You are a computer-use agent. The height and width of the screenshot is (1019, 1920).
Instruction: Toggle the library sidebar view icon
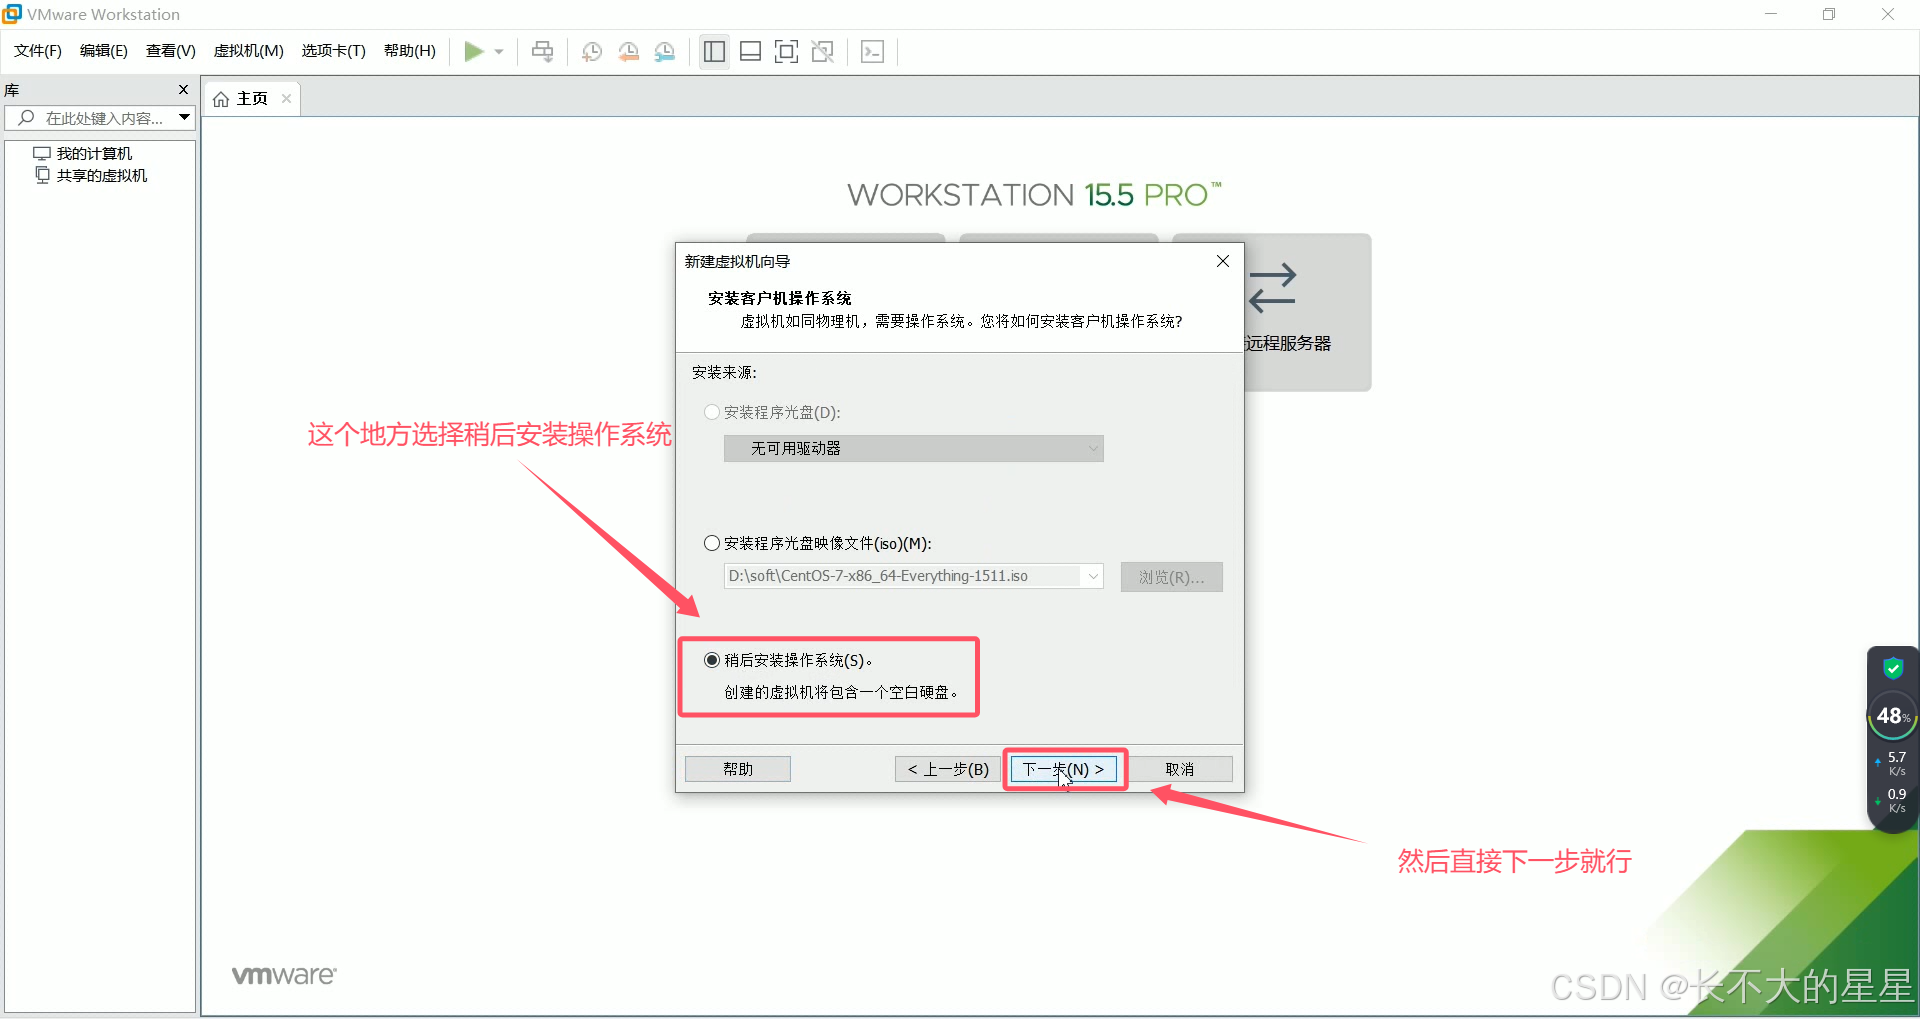click(x=714, y=52)
